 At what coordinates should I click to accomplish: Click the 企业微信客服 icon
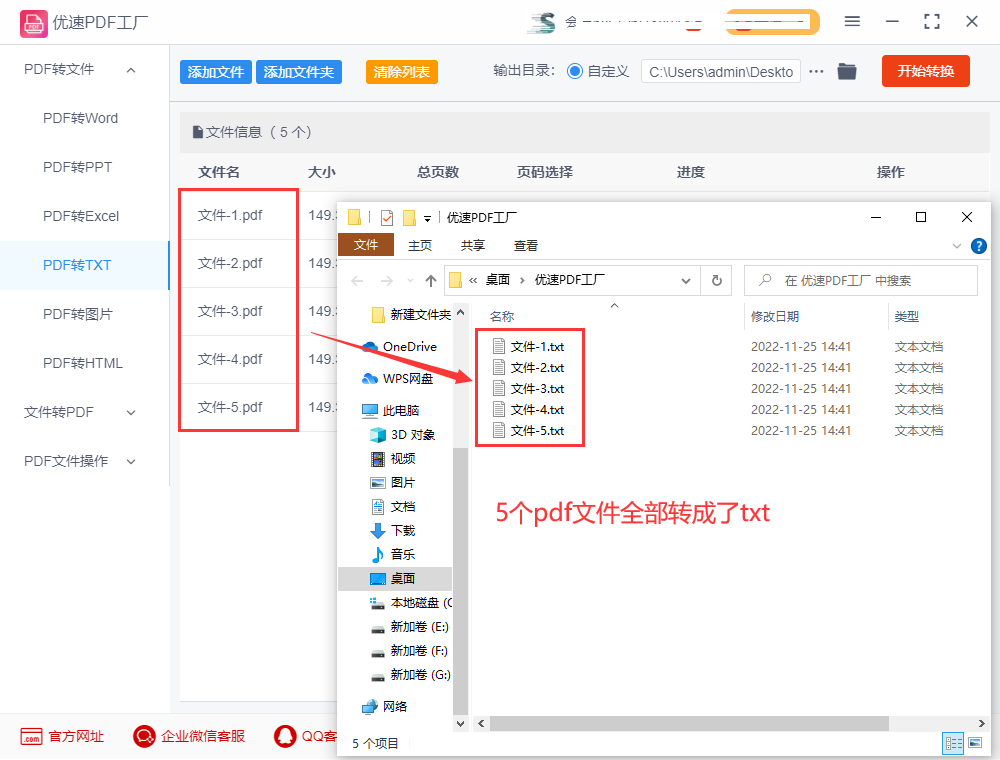(x=144, y=736)
